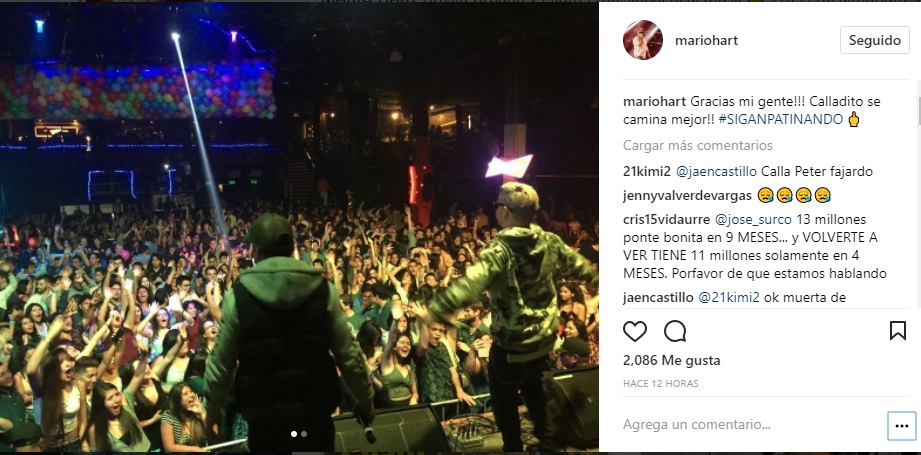Open the three-dot more options button
Screen dimensions: 921x455
(901, 425)
